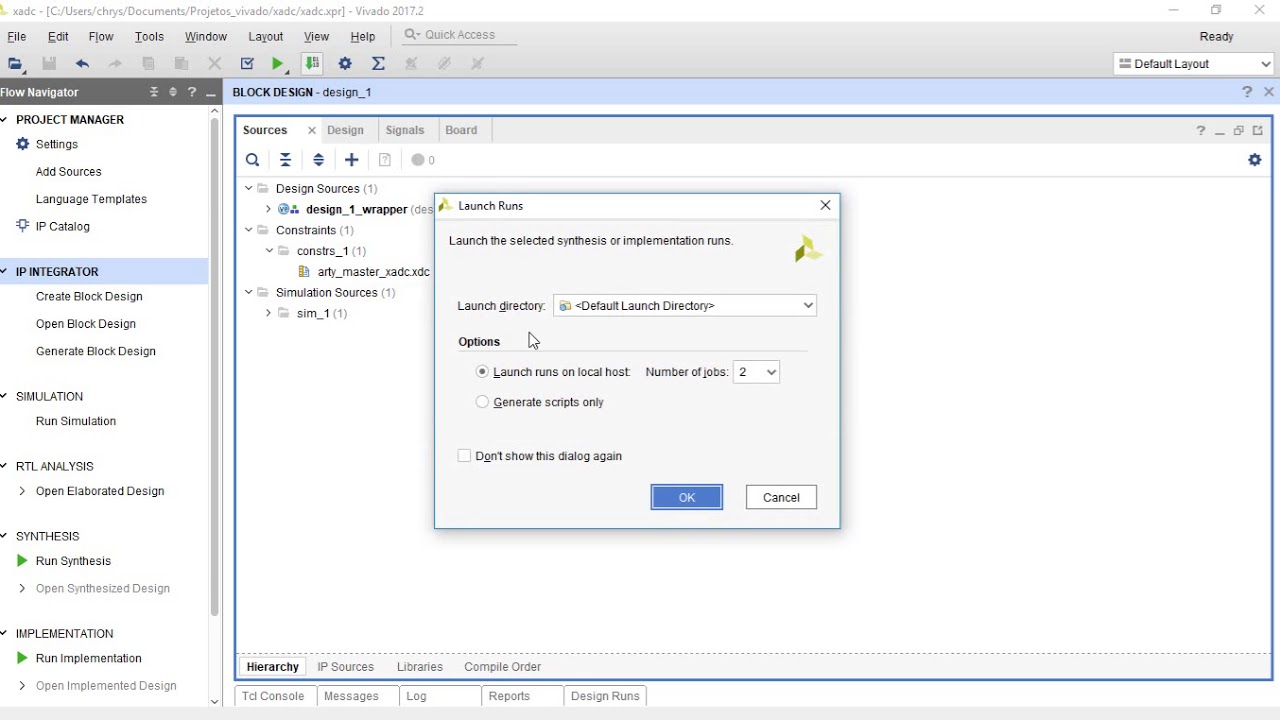Open the File menu
The image size is (1280, 720).
tap(17, 37)
